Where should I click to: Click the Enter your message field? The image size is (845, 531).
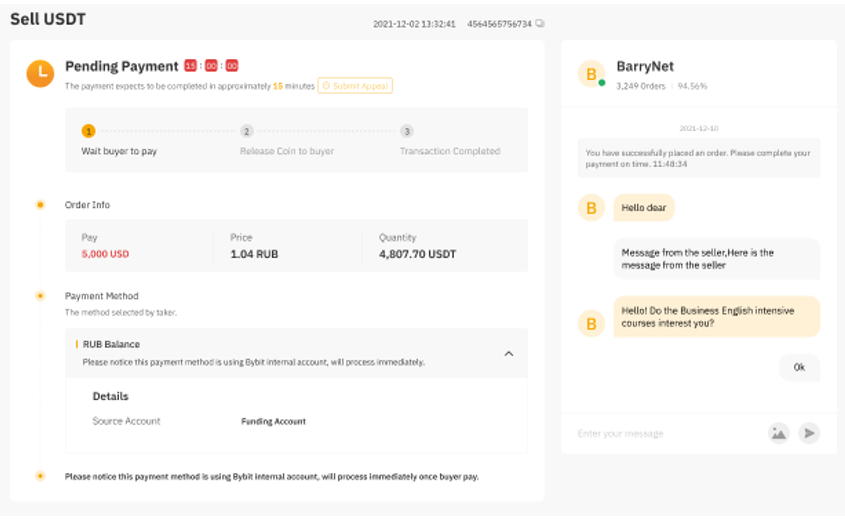pyautogui.click(x=660, y=433)
